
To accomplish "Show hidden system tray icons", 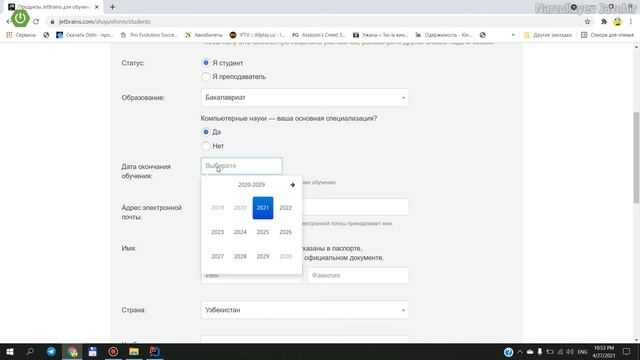I will (x=520, y=352).
